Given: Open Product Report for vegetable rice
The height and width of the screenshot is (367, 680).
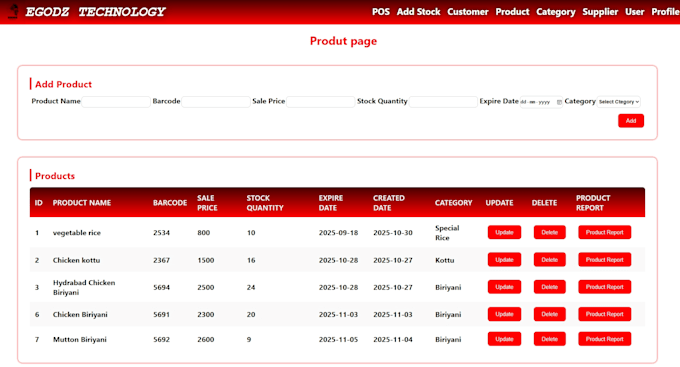Looking at the screenshot, I should 604,233.
